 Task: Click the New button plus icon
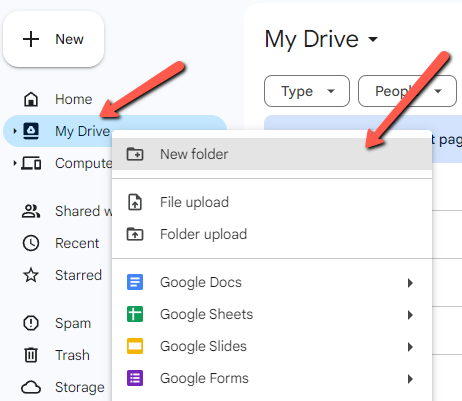pyautogui.click(x=31, y=39)
